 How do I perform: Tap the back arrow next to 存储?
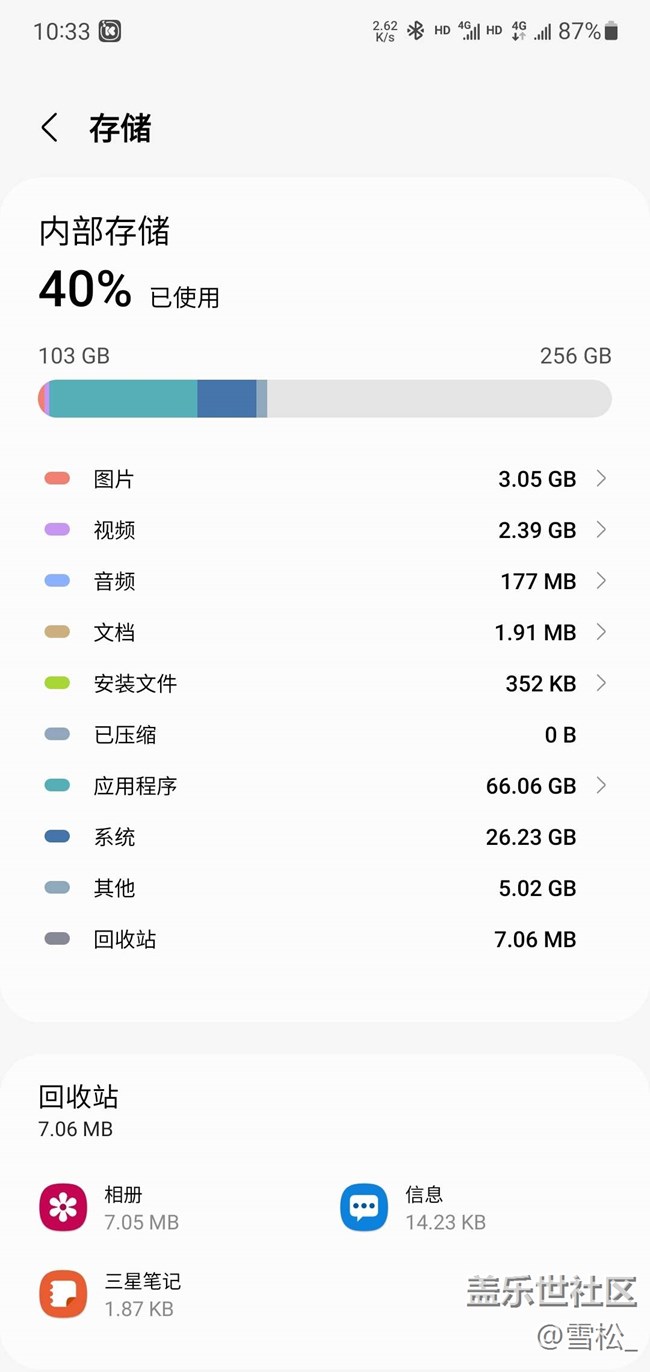49,128
